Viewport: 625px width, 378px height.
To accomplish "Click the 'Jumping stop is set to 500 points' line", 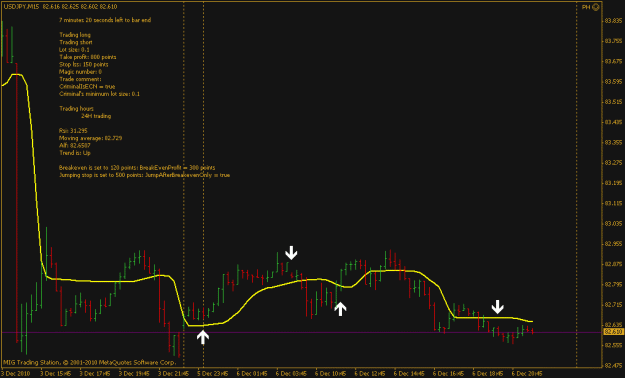I will click(144, 175).
